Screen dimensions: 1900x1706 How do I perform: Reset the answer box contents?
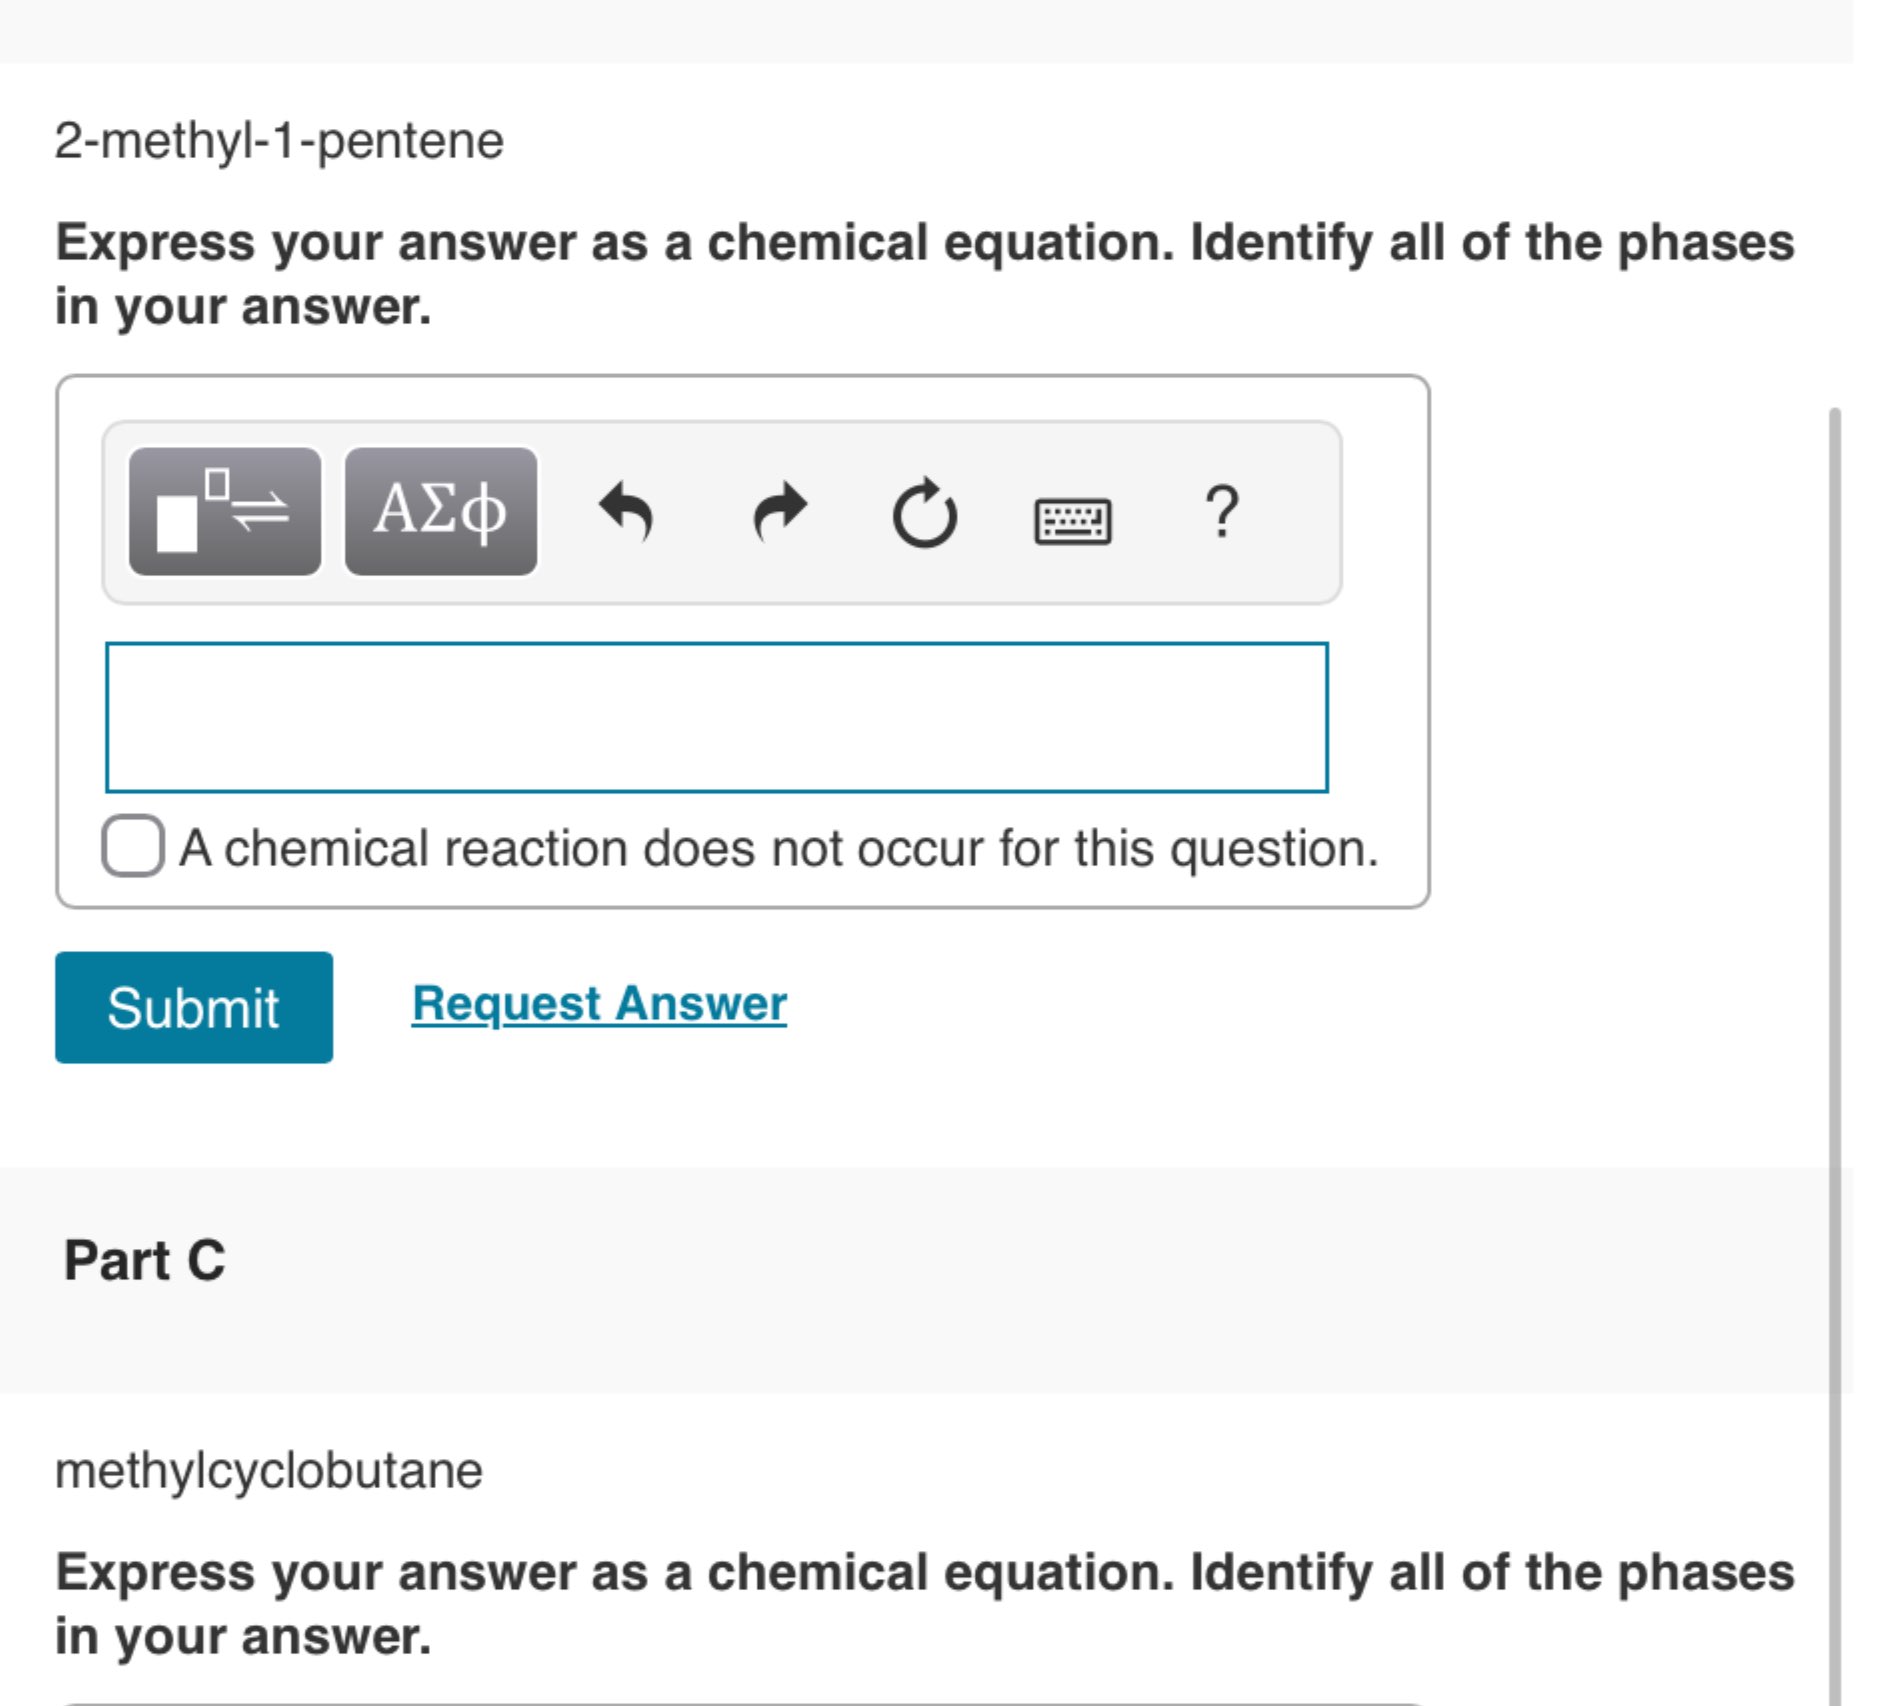pyautogui.click(x=922, y=512)
